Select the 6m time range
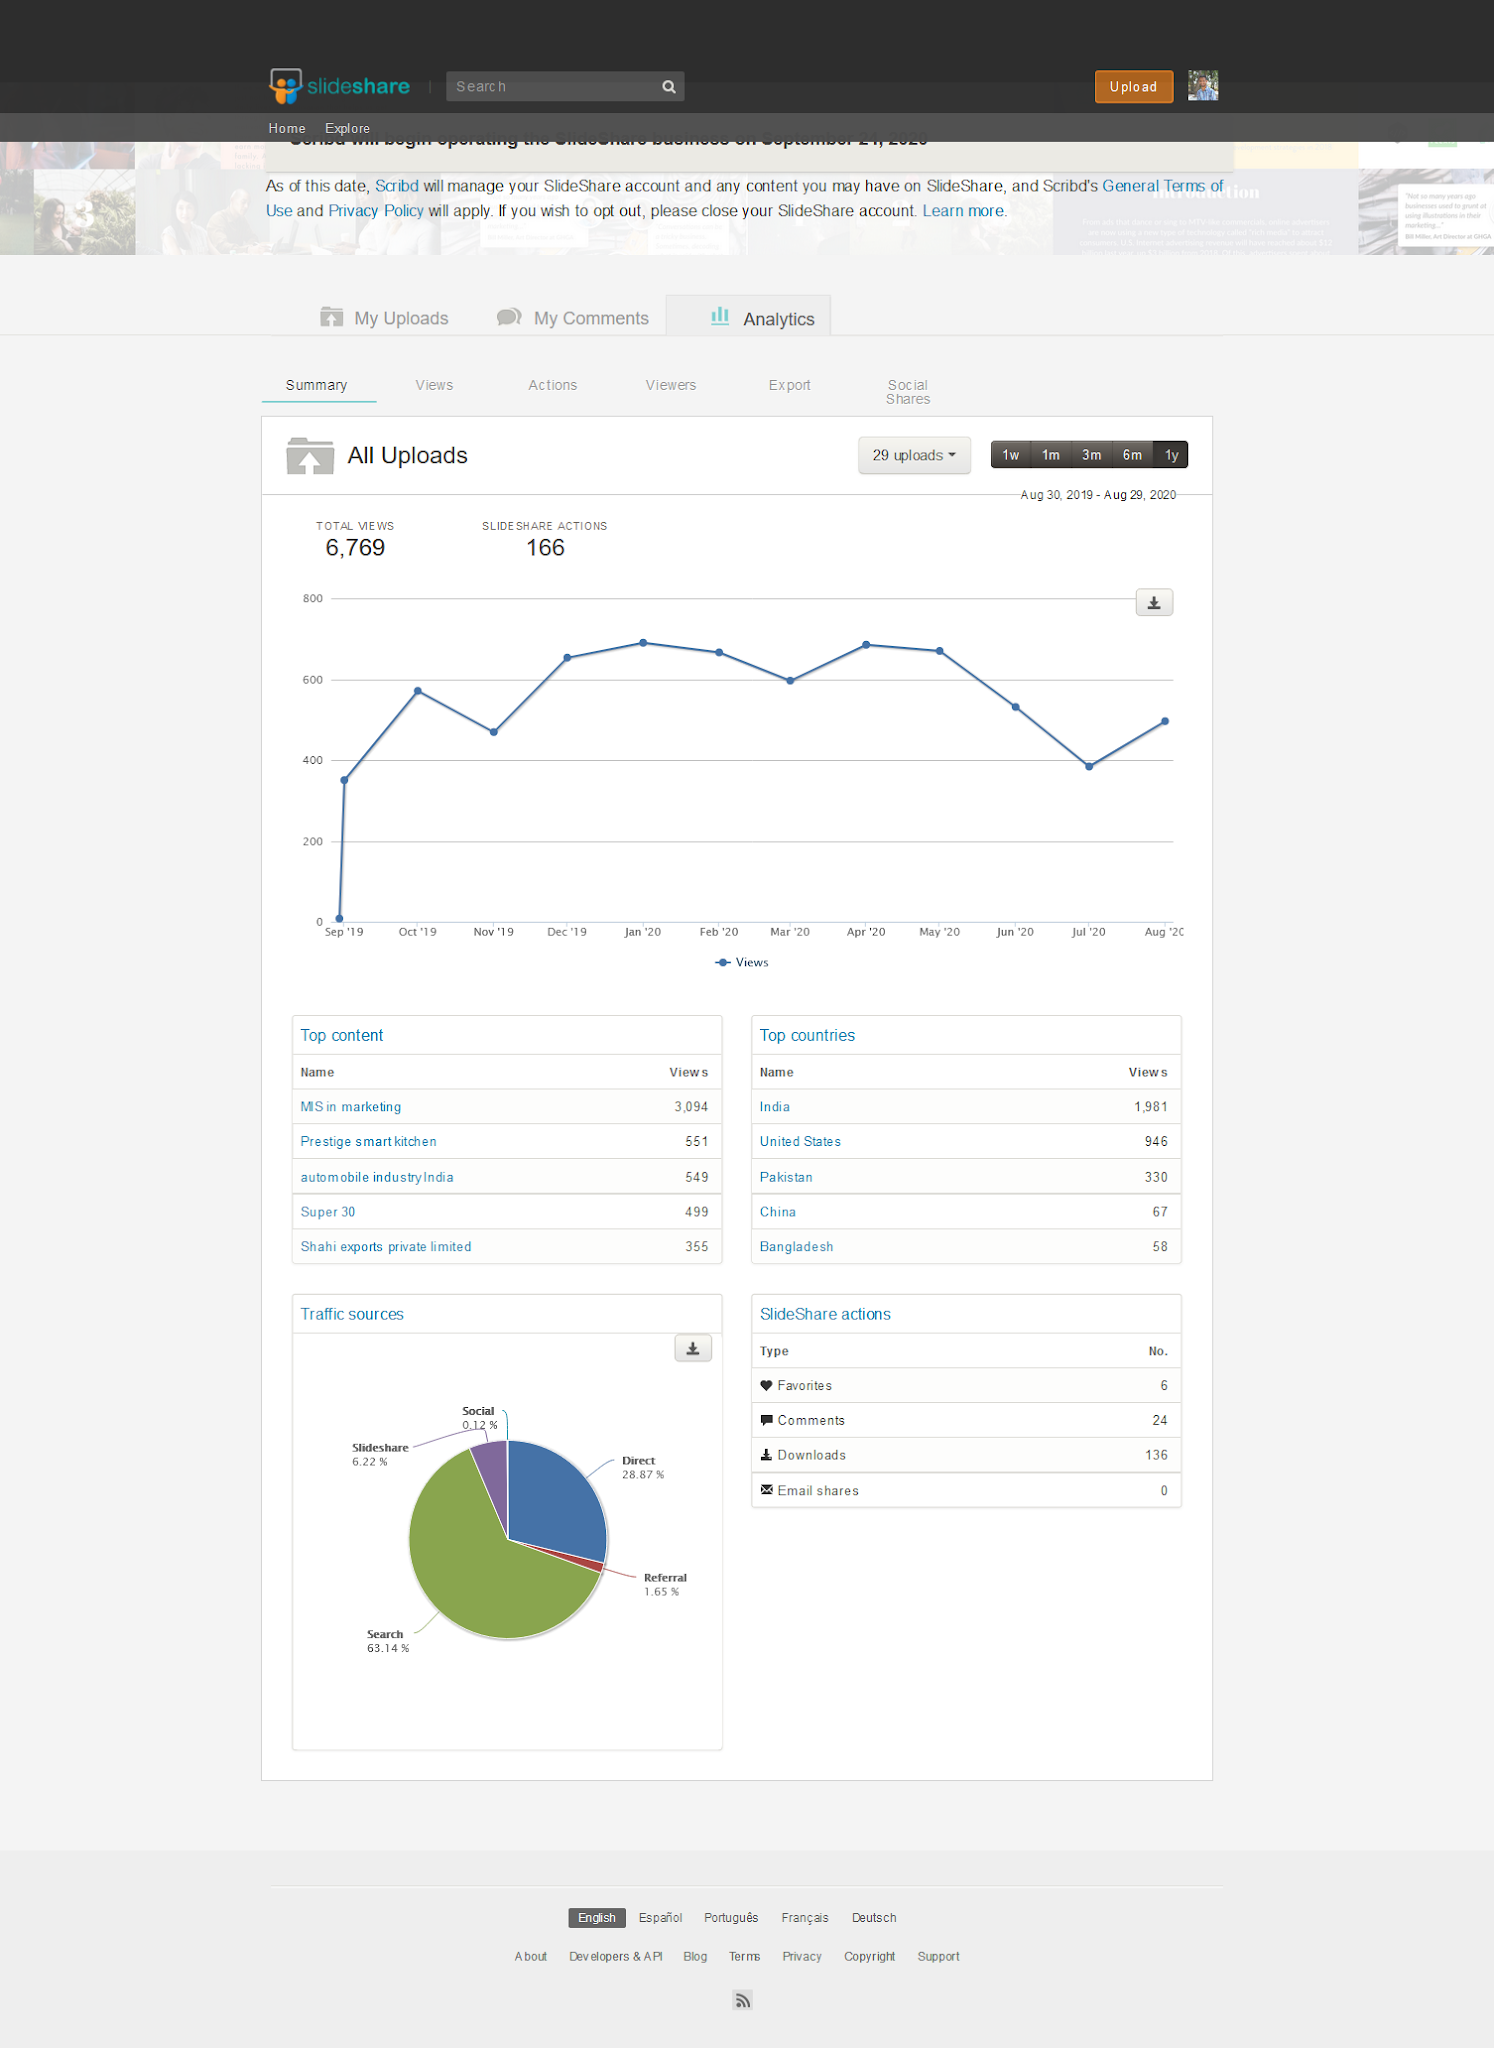1494x2048 pixels. point(1132,455)
